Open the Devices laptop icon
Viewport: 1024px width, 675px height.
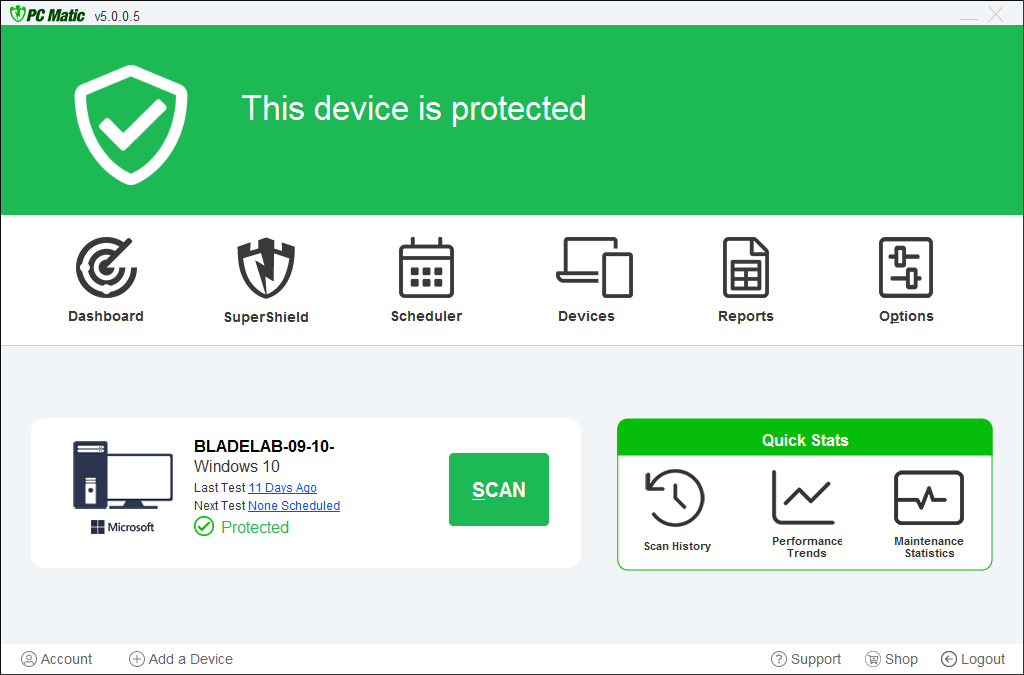(594, 268)
